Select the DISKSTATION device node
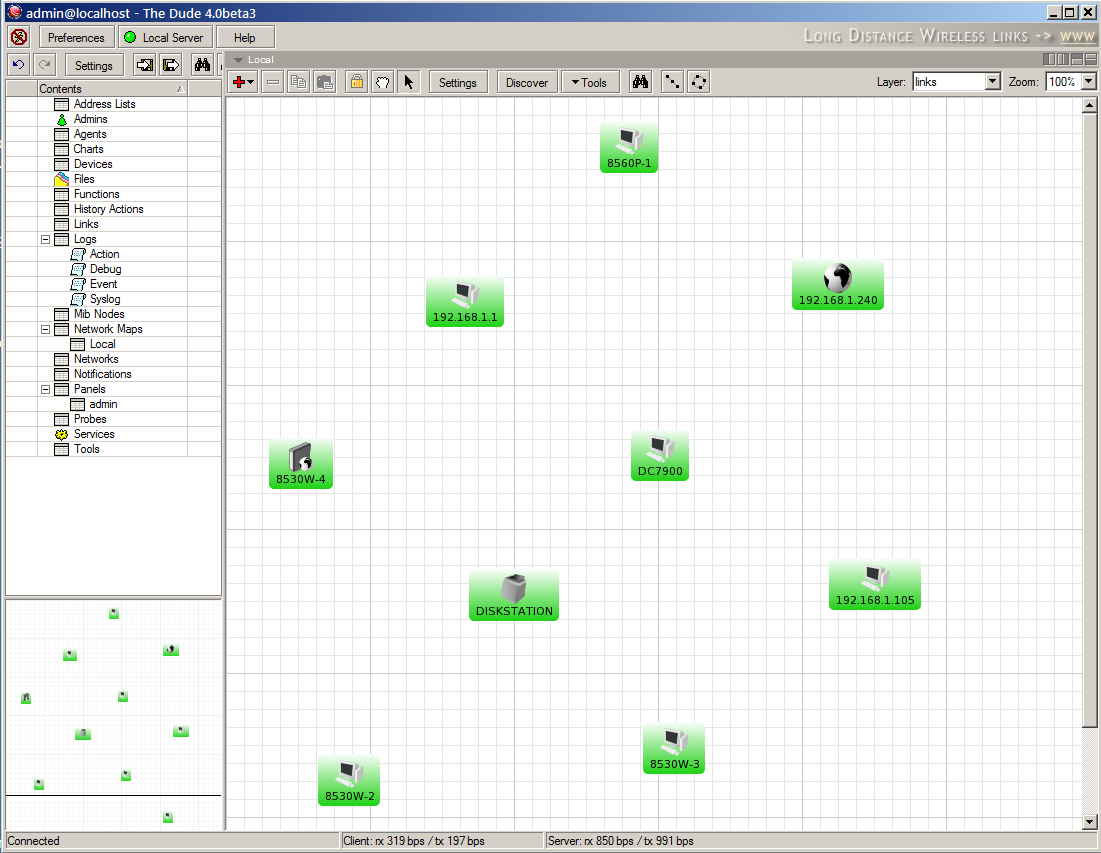Viewport: 1101px width, 853px height. 514,595
